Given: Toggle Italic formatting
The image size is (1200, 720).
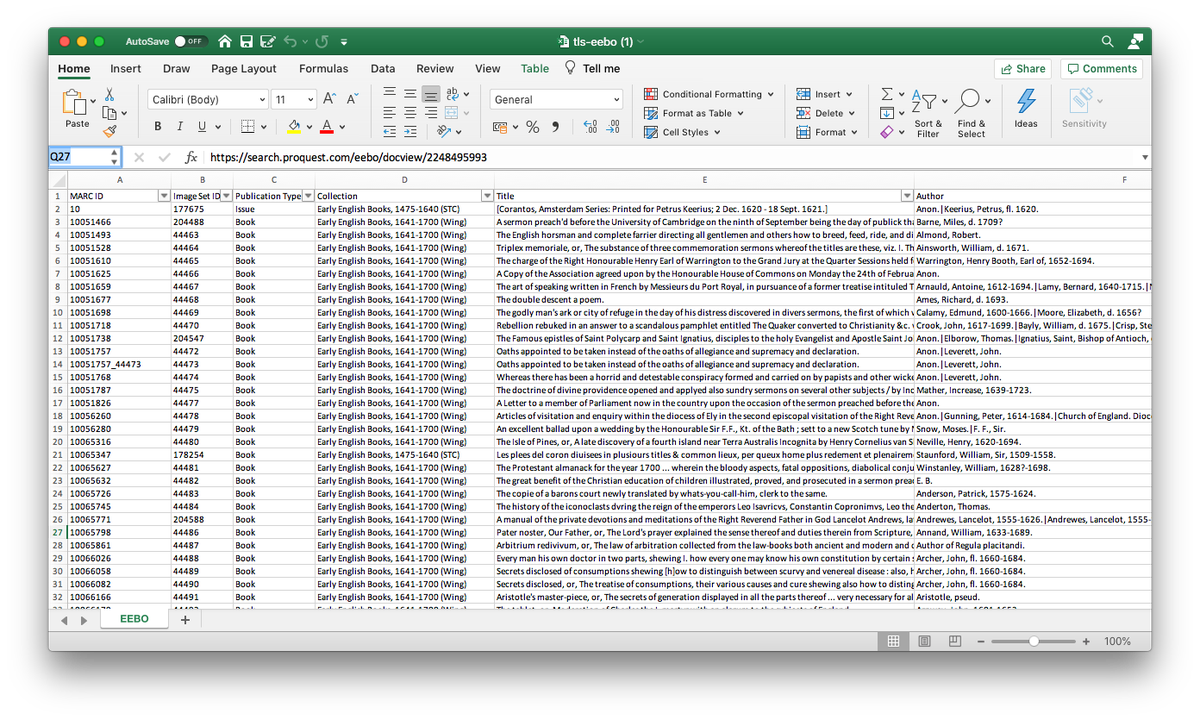Looking at the screenshot, I should pos(180,127).
